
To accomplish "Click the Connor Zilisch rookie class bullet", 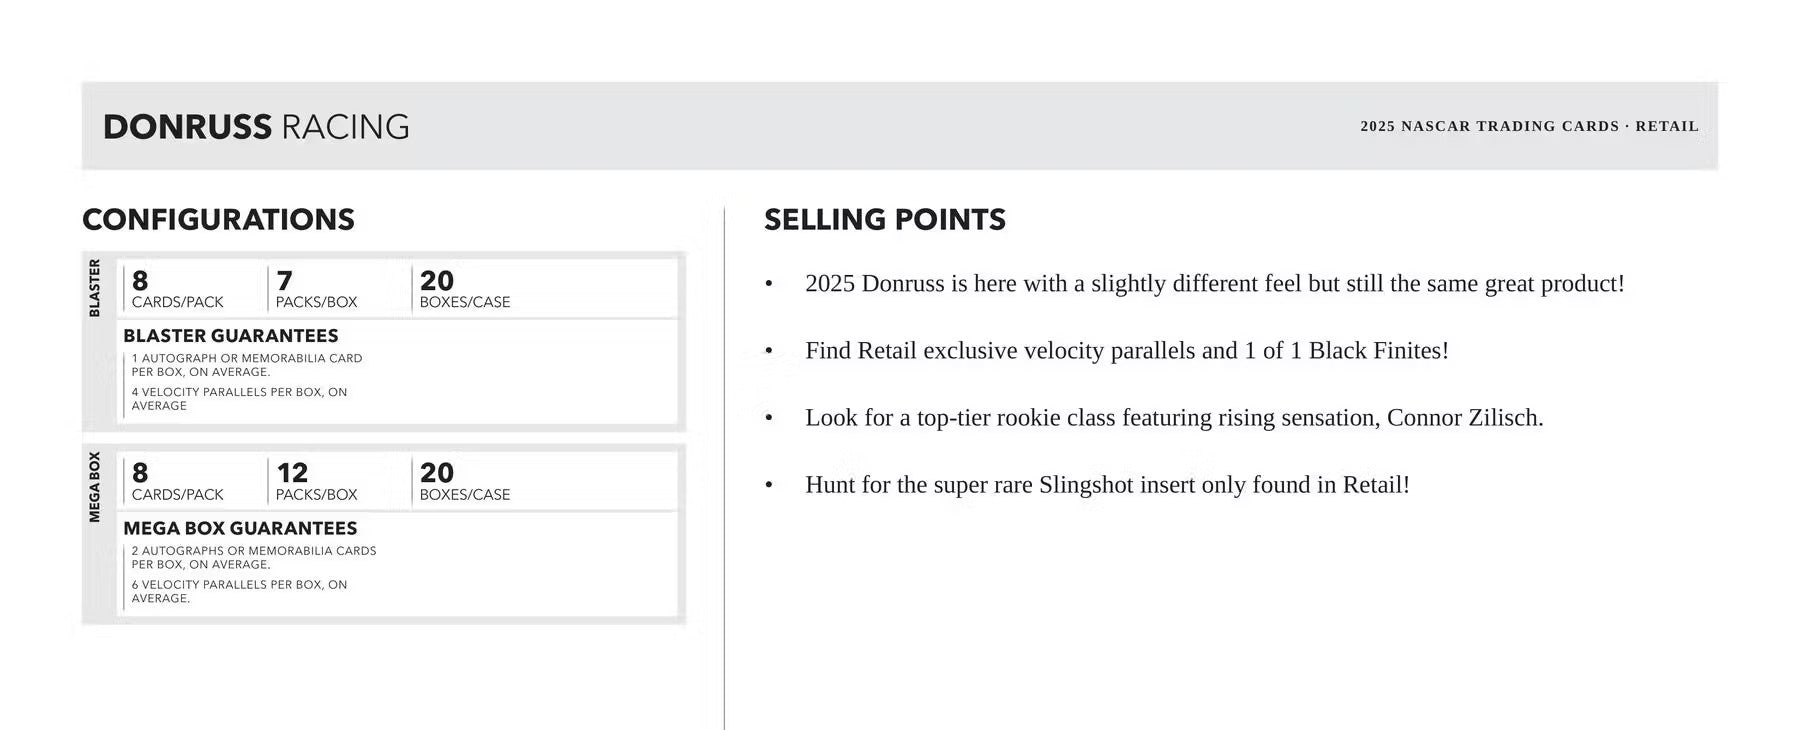I will pyautogui.click(x=1173, y=418).
